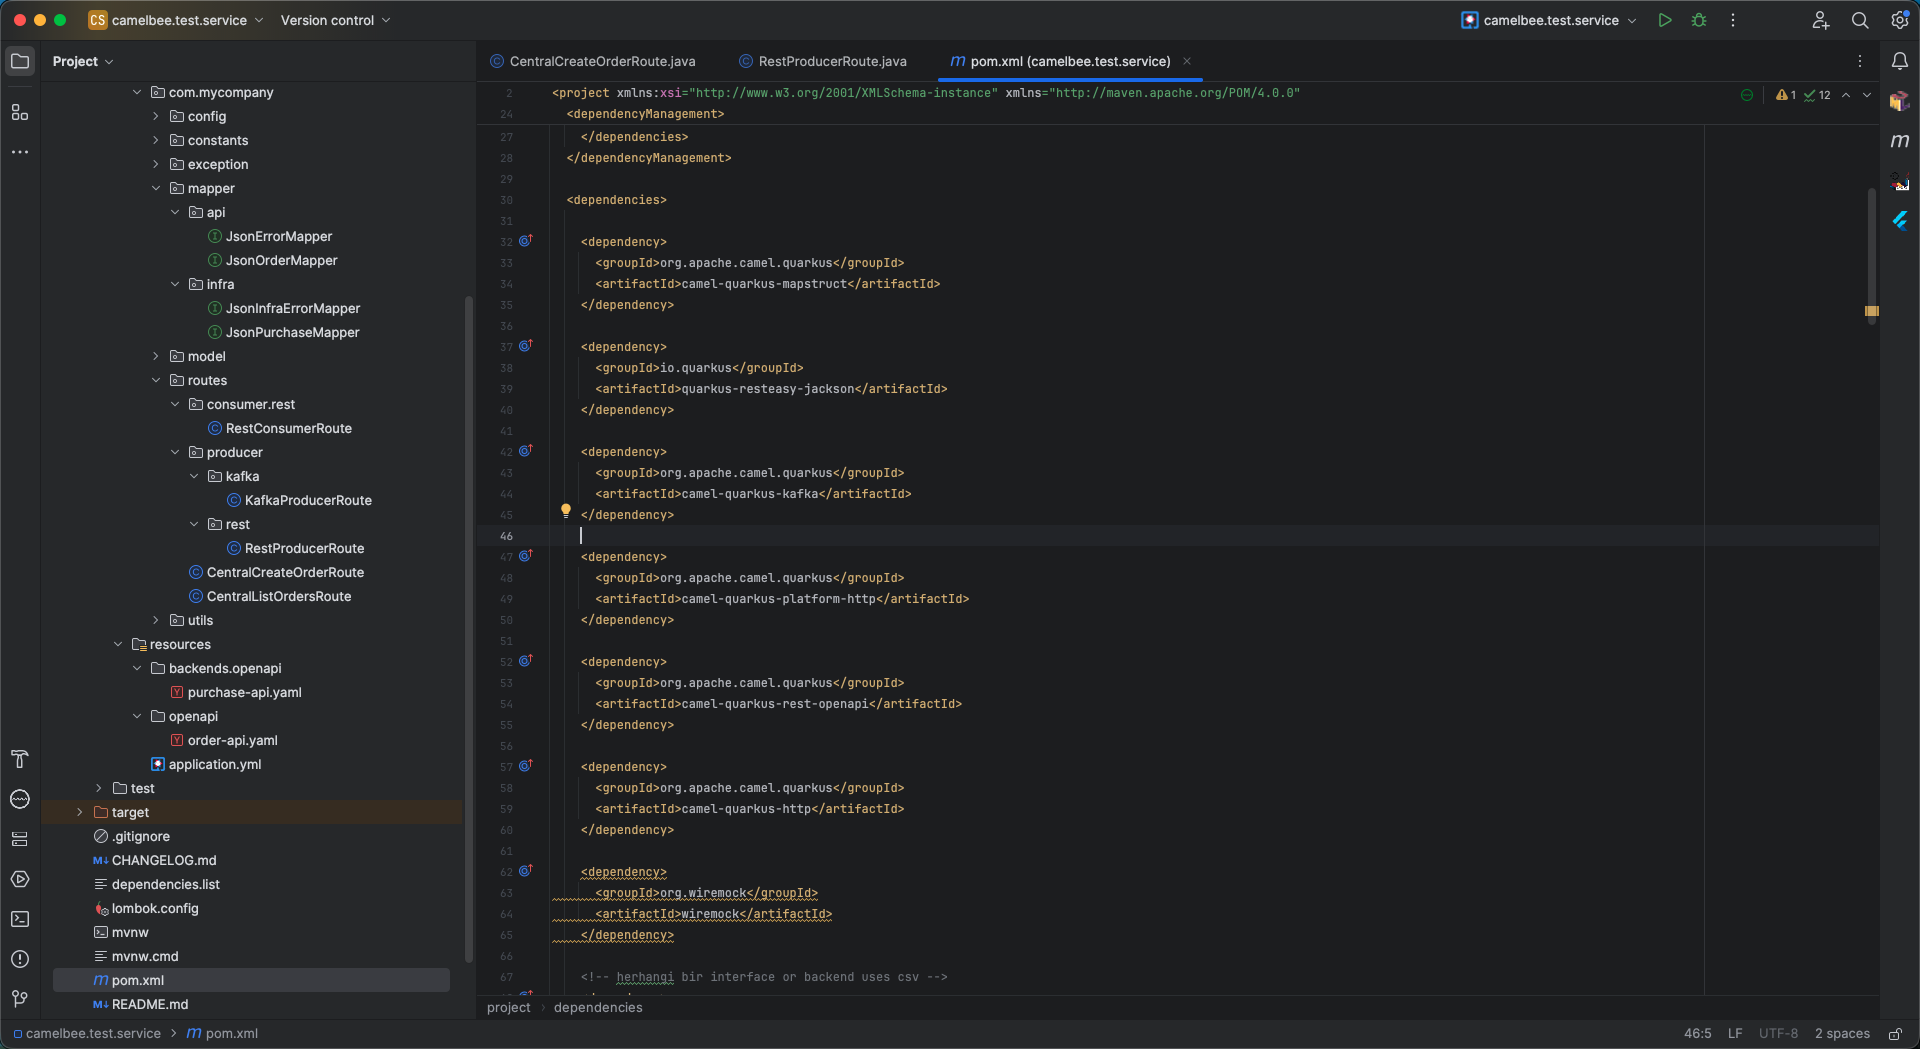This screenshot has width=1920, height=1049.
Task: Open the Problems tool window
Action: [20, 959]
